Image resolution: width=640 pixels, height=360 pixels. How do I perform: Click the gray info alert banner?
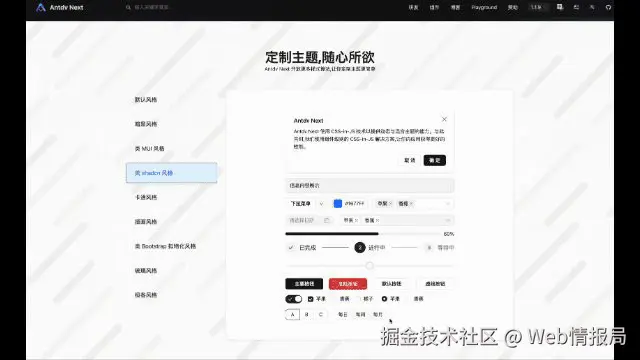[370, 185]
